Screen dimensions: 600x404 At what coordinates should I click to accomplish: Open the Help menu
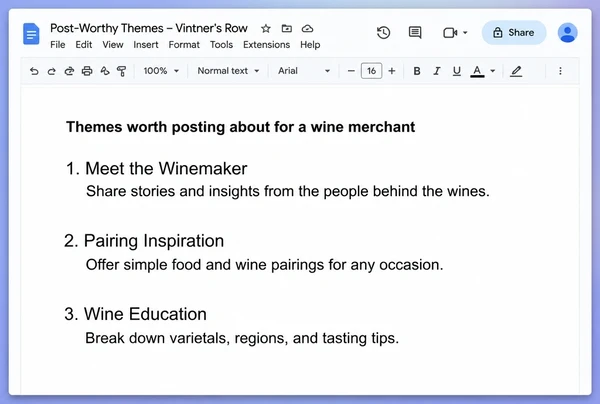pyautogui.click(x=310, y=45)
